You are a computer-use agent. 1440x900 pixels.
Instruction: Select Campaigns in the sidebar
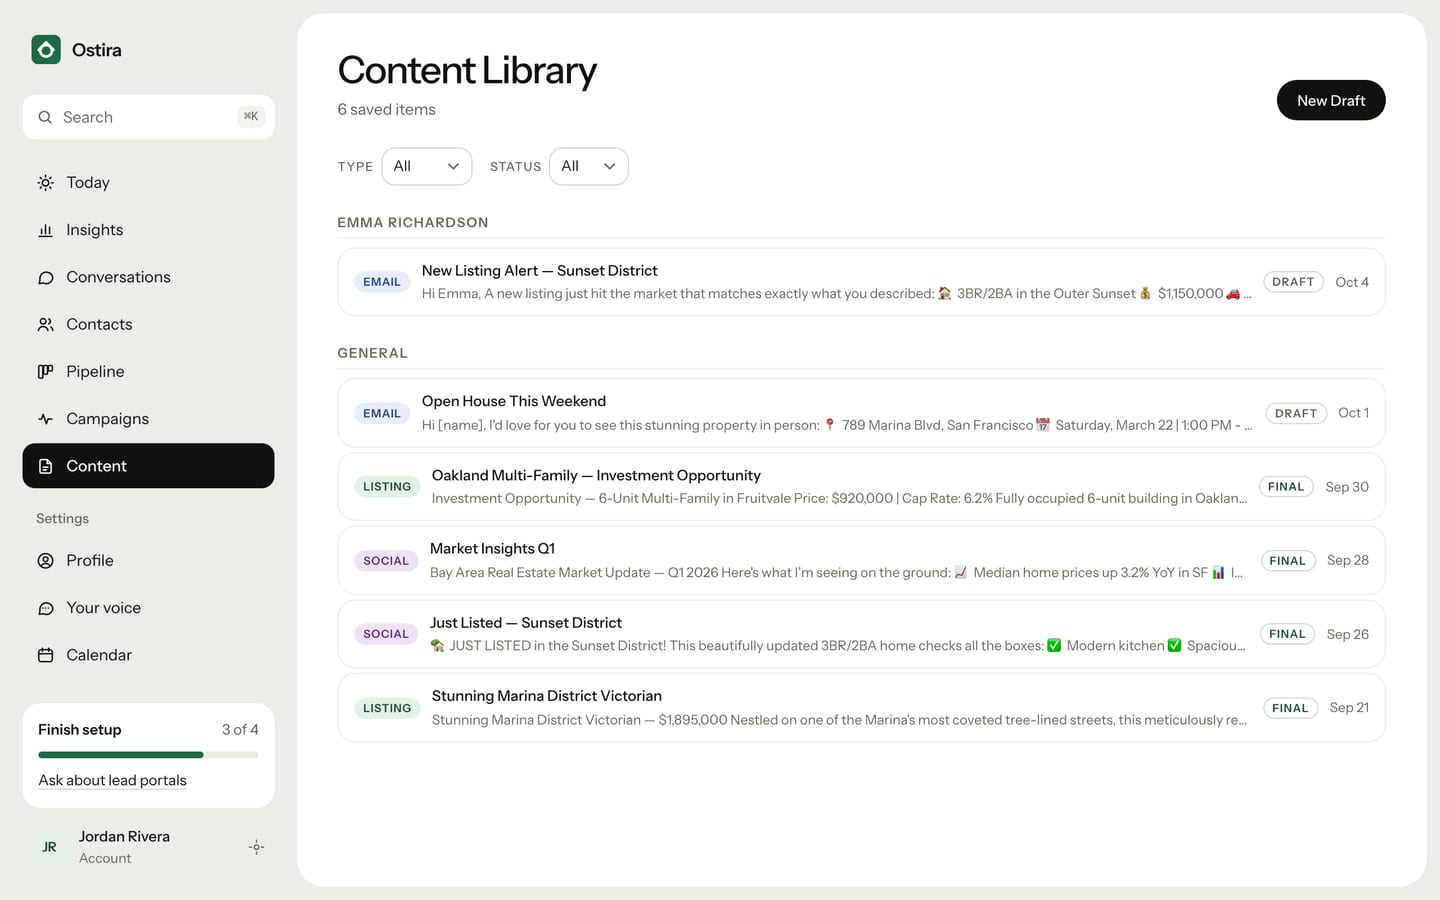tap(148, 419)
